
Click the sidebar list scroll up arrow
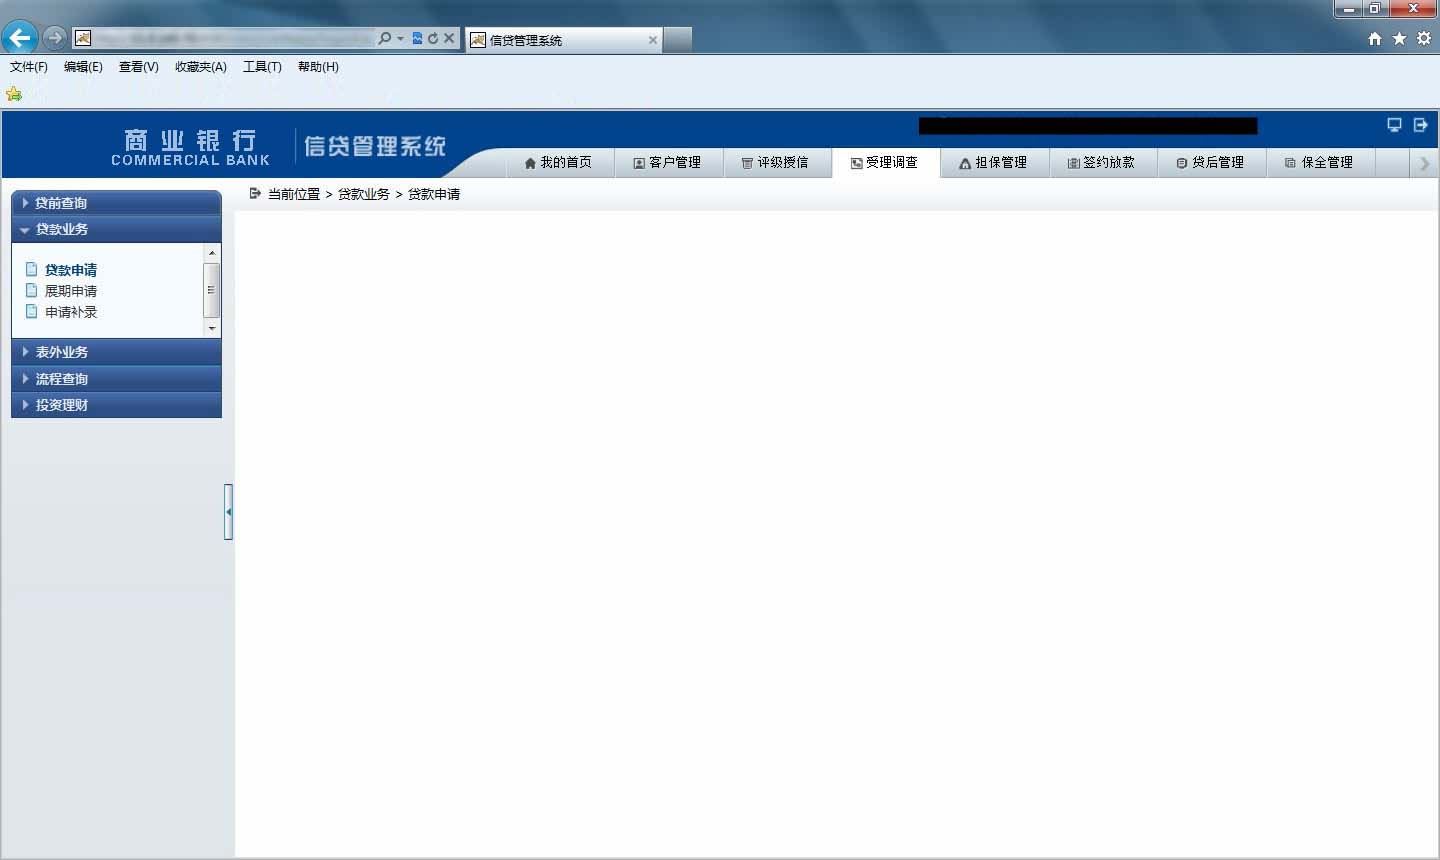pyautogui.click(x=211, y=253)
